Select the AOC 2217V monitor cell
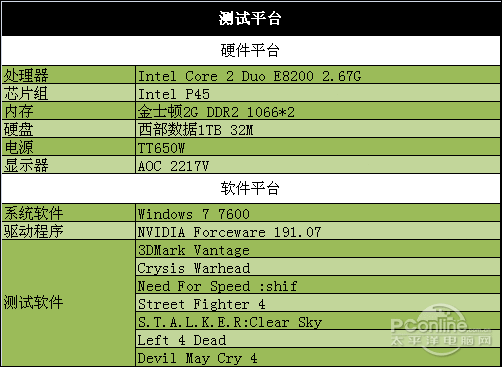Screen dimensions: 502x367 (318, 165)
